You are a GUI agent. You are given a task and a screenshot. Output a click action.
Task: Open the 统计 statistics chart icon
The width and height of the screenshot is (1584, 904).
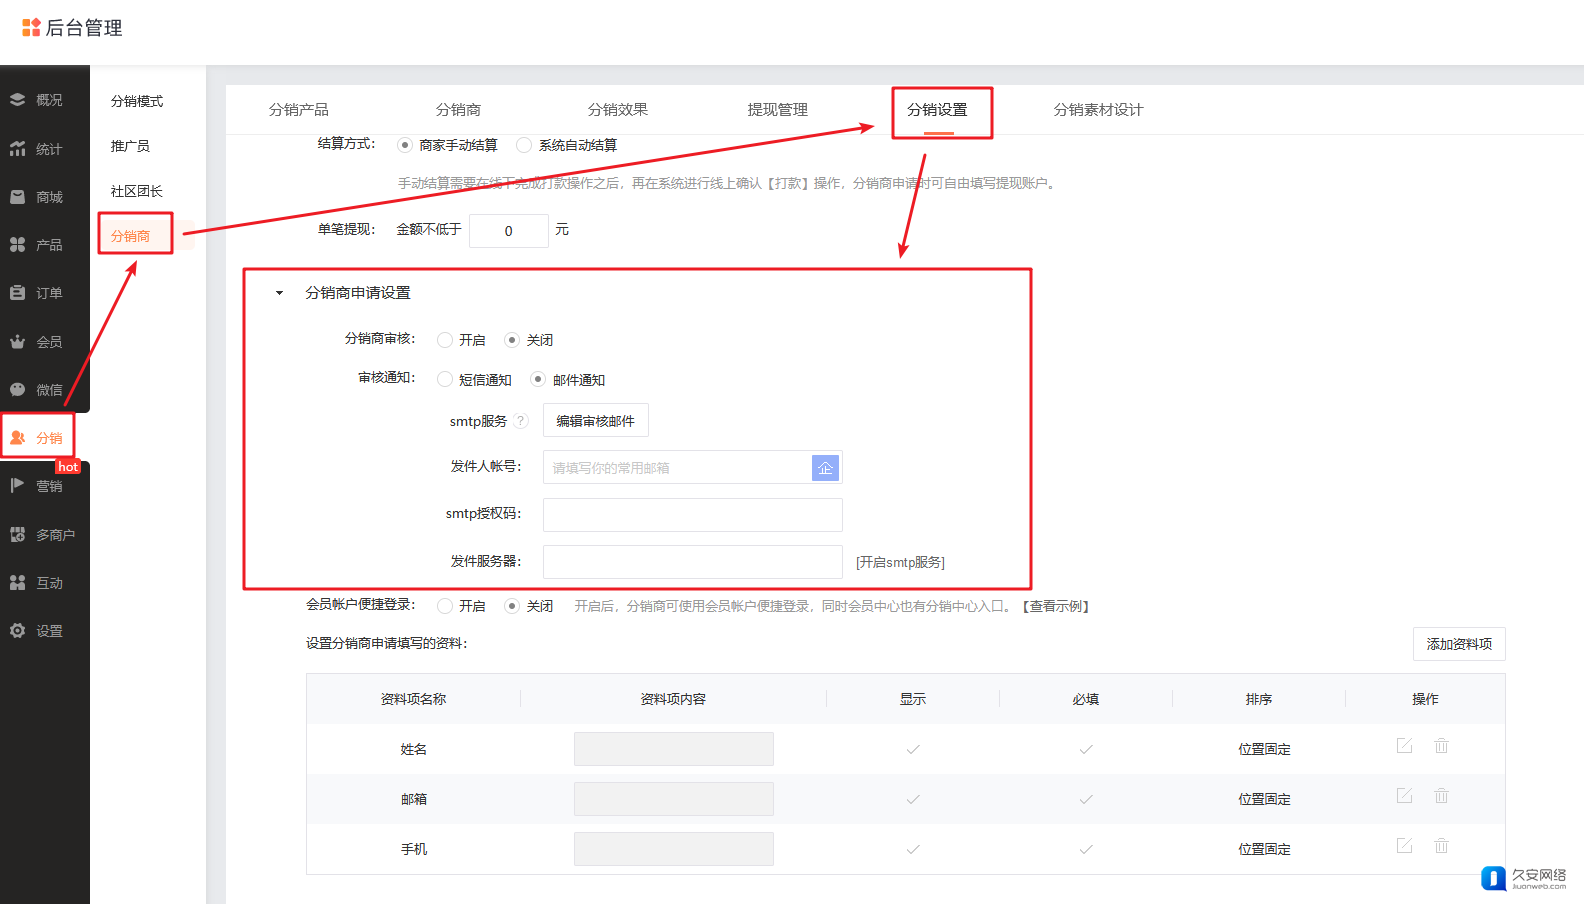[18, 149]
